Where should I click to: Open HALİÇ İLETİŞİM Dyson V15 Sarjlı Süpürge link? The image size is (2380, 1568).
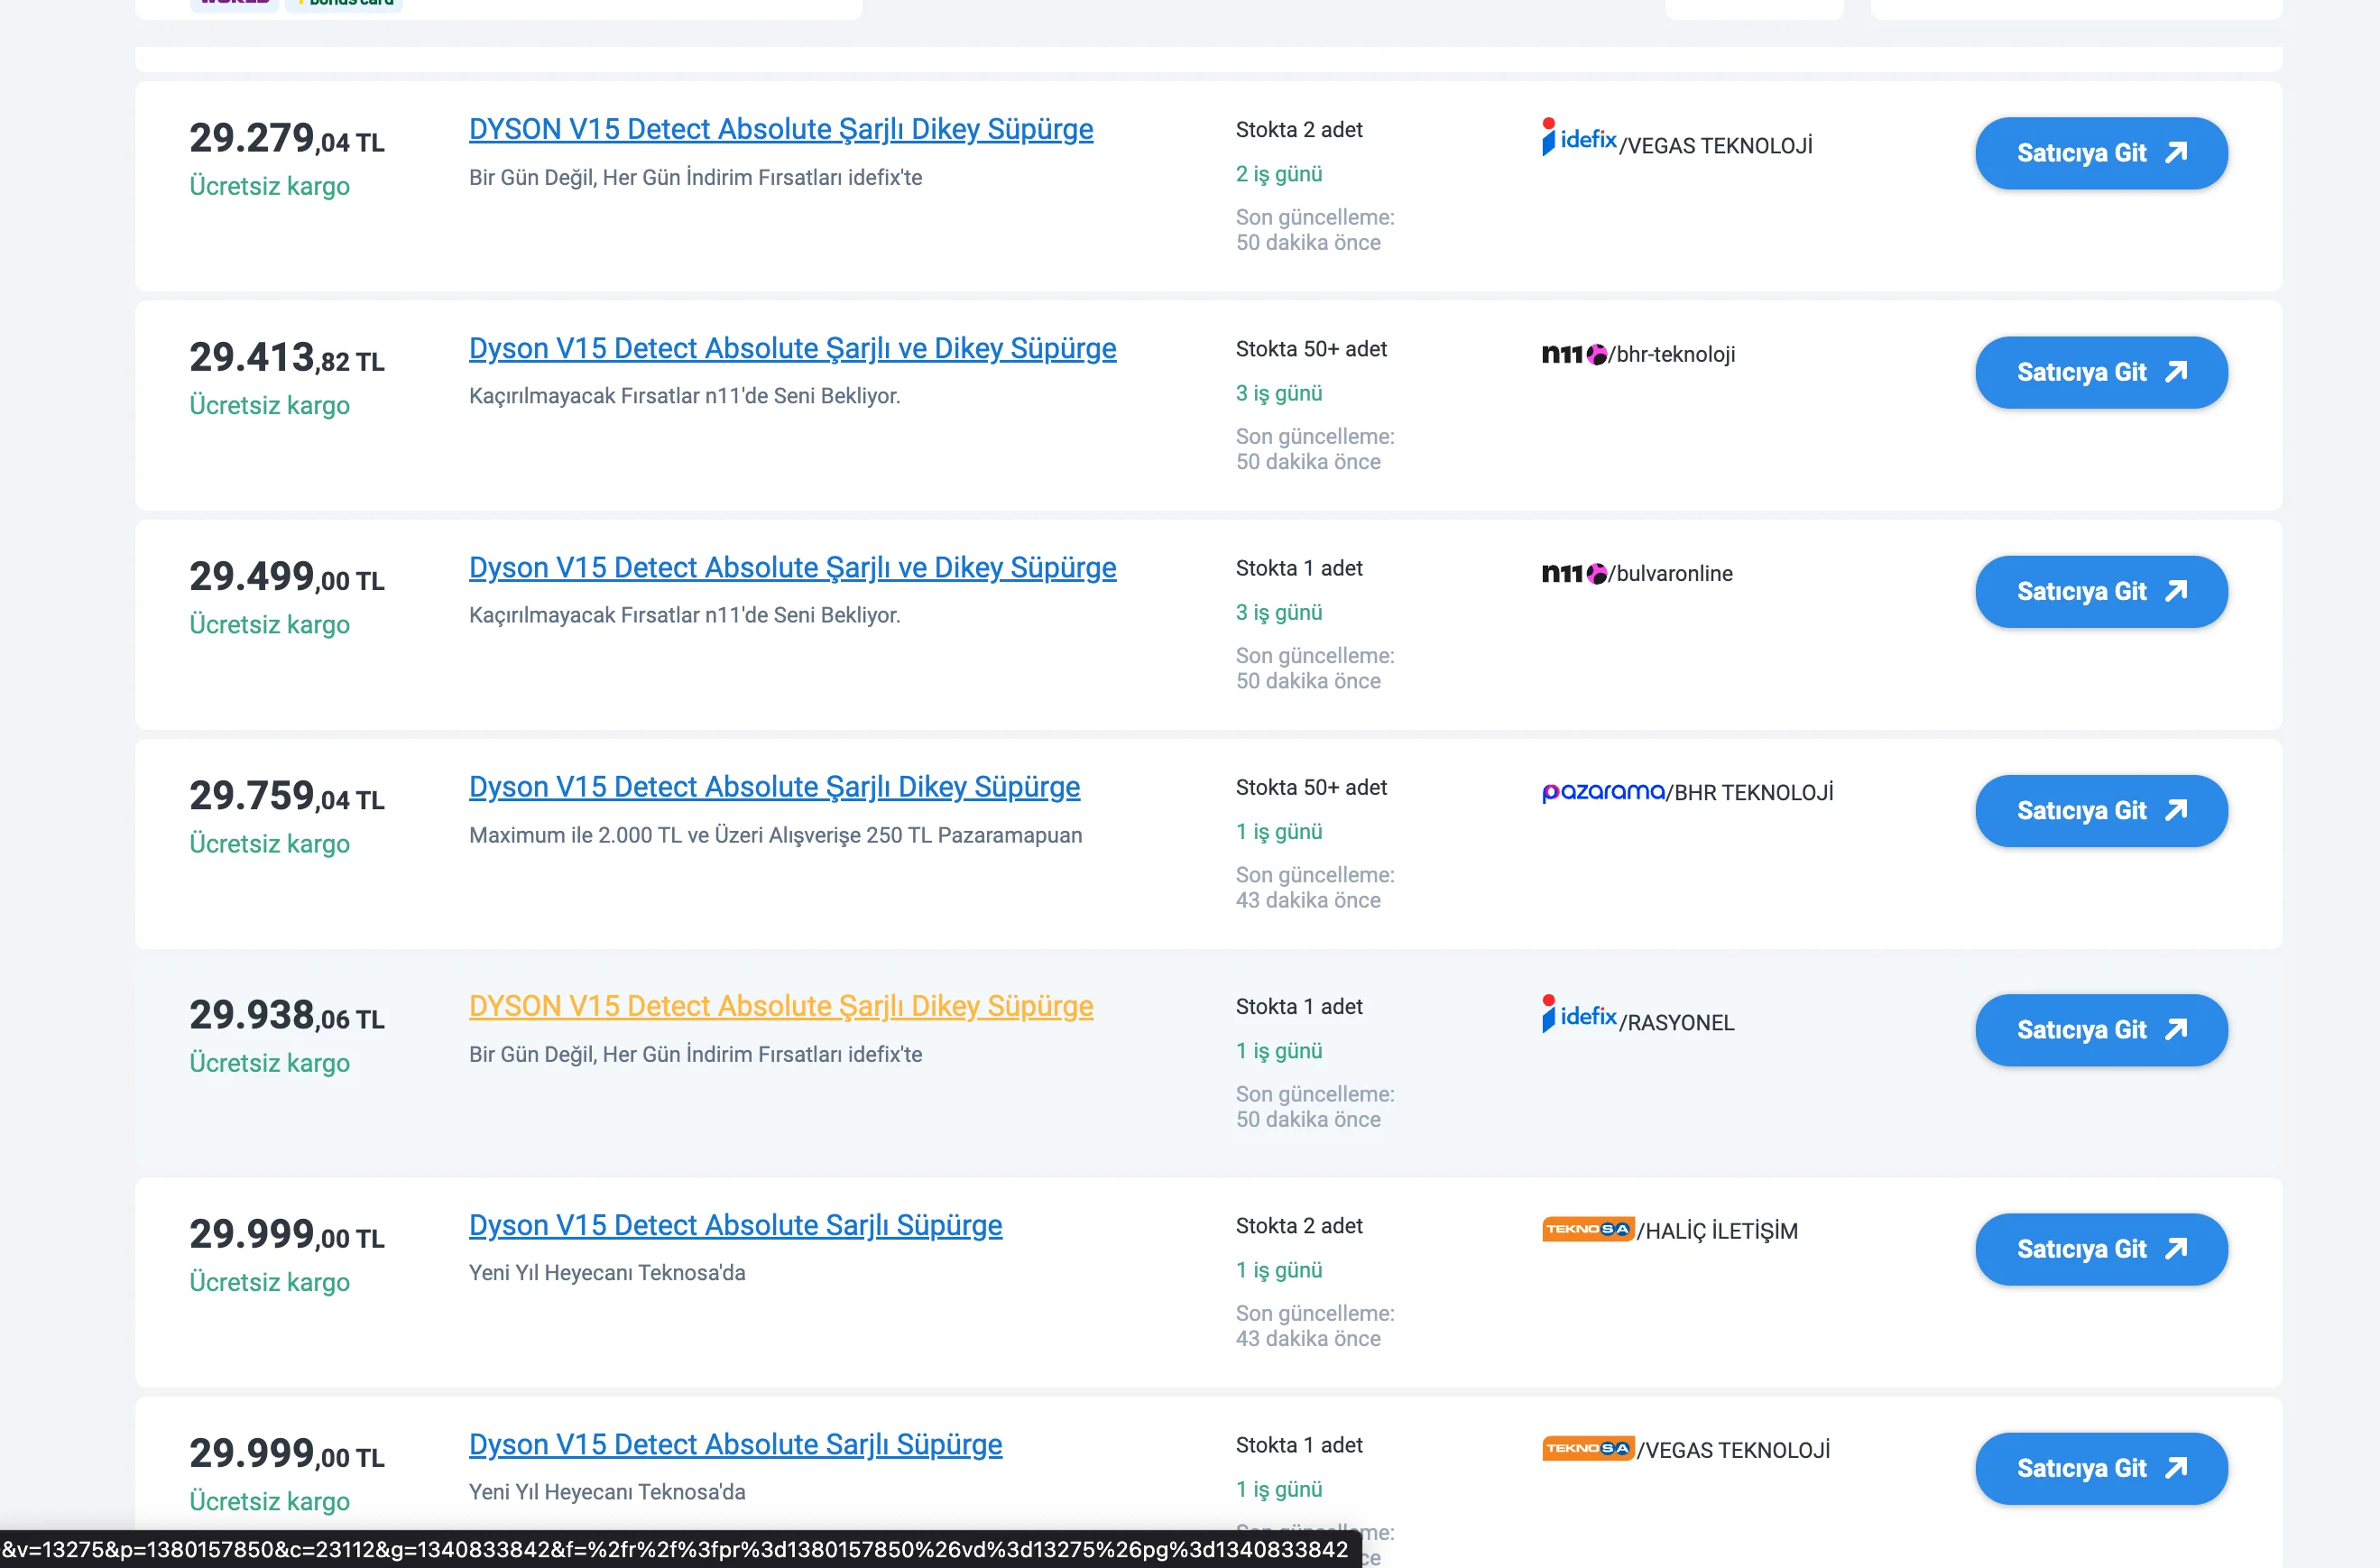point(735,1225)
